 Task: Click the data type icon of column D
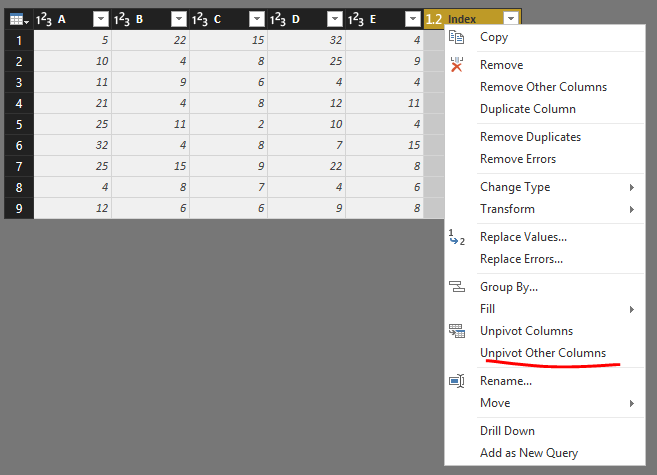pyautogui.click(x=277, y=19)
